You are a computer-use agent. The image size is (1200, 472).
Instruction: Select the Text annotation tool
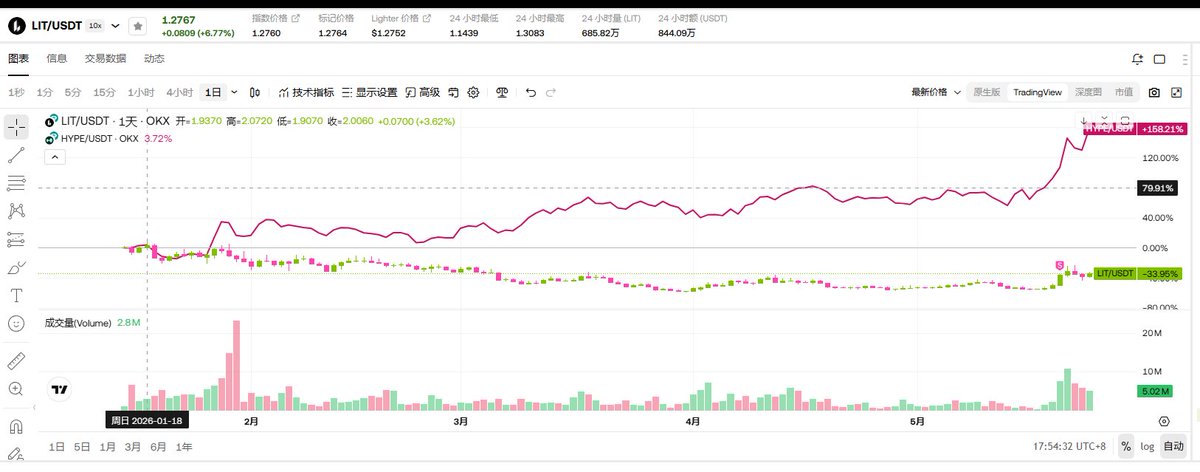pyautogui.click(x=16, y=296)
